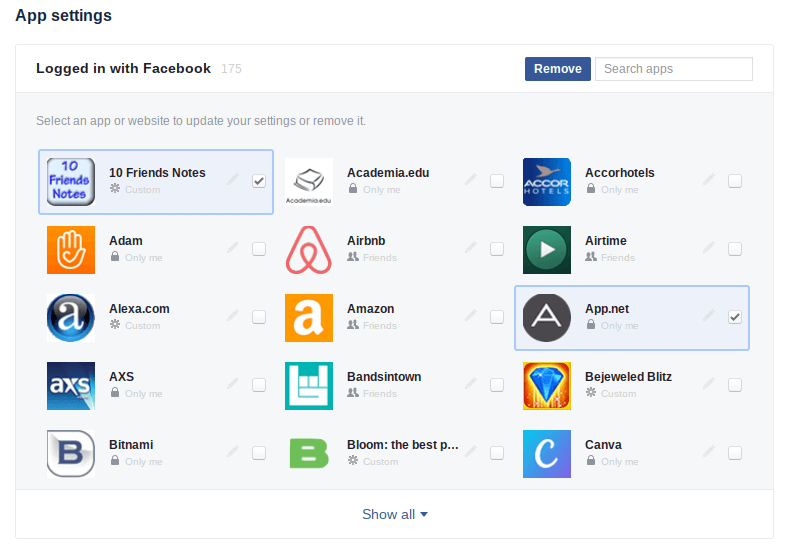Image resolution: width=785 pixels, height=557 pixels.
Task: Click the Canva app icon
Action: [547, 454]
